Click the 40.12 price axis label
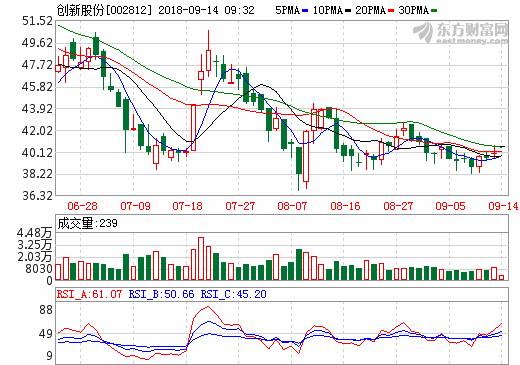This screenshot has width=520, height=365. point(37,153)
